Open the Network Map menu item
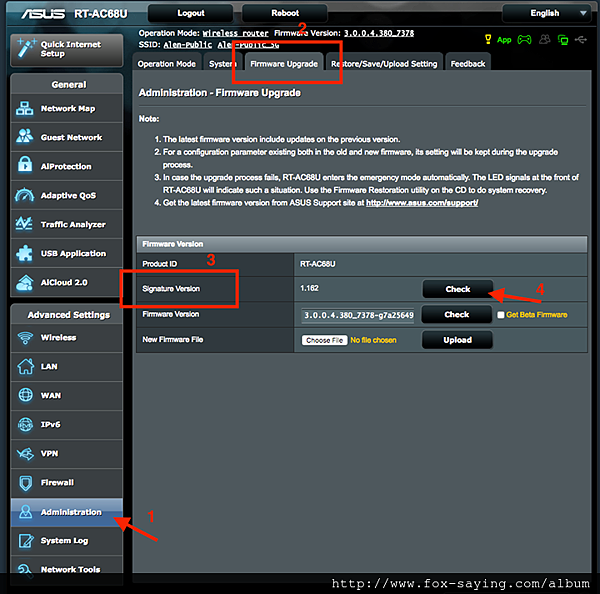The width and height of the screenshot is (600, 594). 67,108
